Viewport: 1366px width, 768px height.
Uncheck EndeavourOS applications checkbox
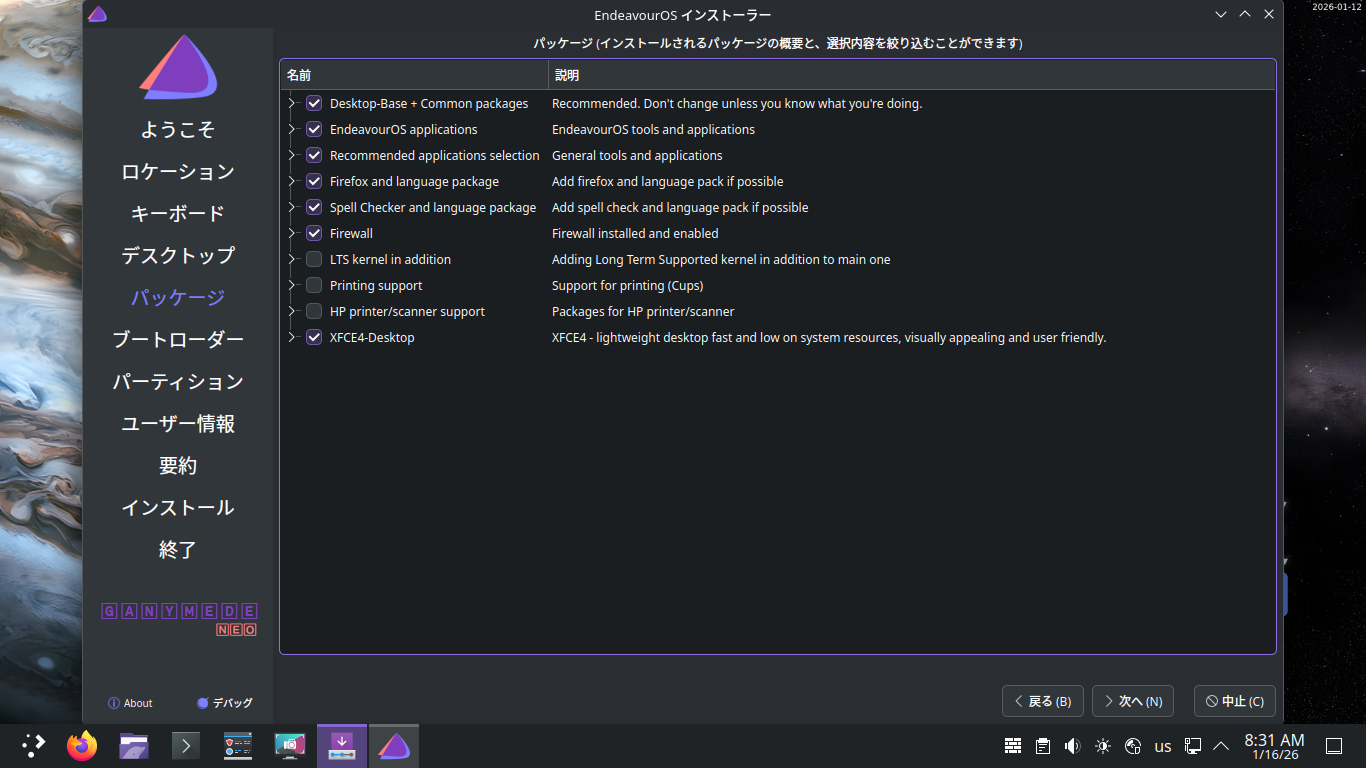[x=314, y=129]
